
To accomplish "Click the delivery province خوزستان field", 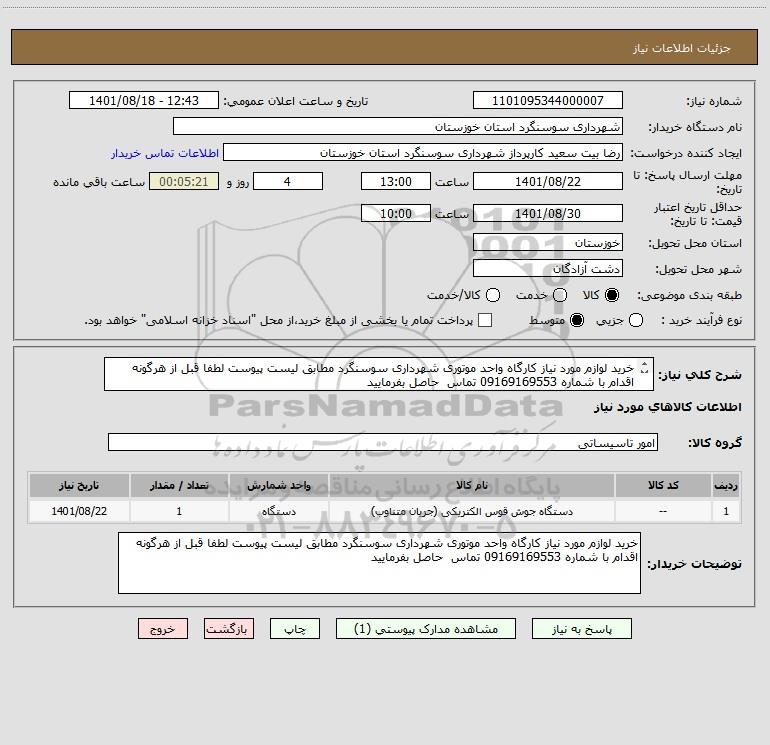I will 548,242.
